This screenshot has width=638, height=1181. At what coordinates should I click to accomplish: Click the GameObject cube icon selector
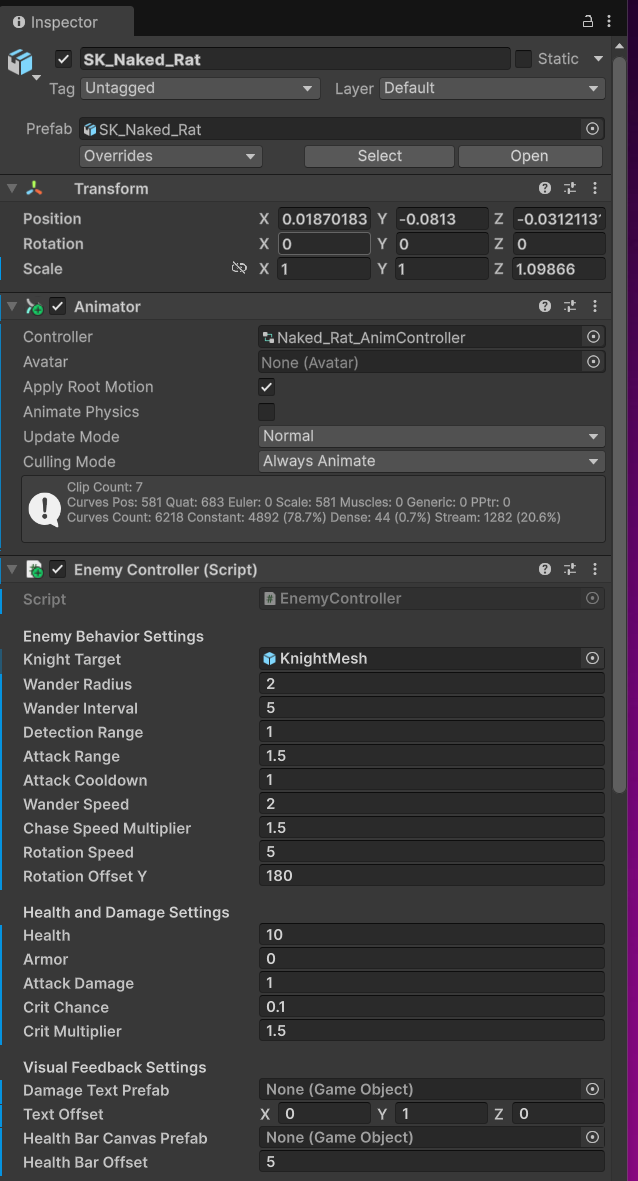pos(20,62)
